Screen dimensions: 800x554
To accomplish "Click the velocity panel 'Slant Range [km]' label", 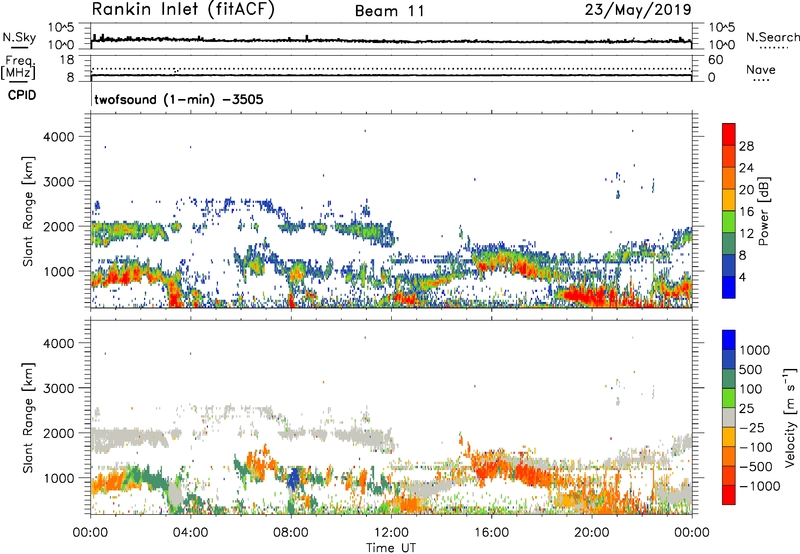I will click(28, 417).
